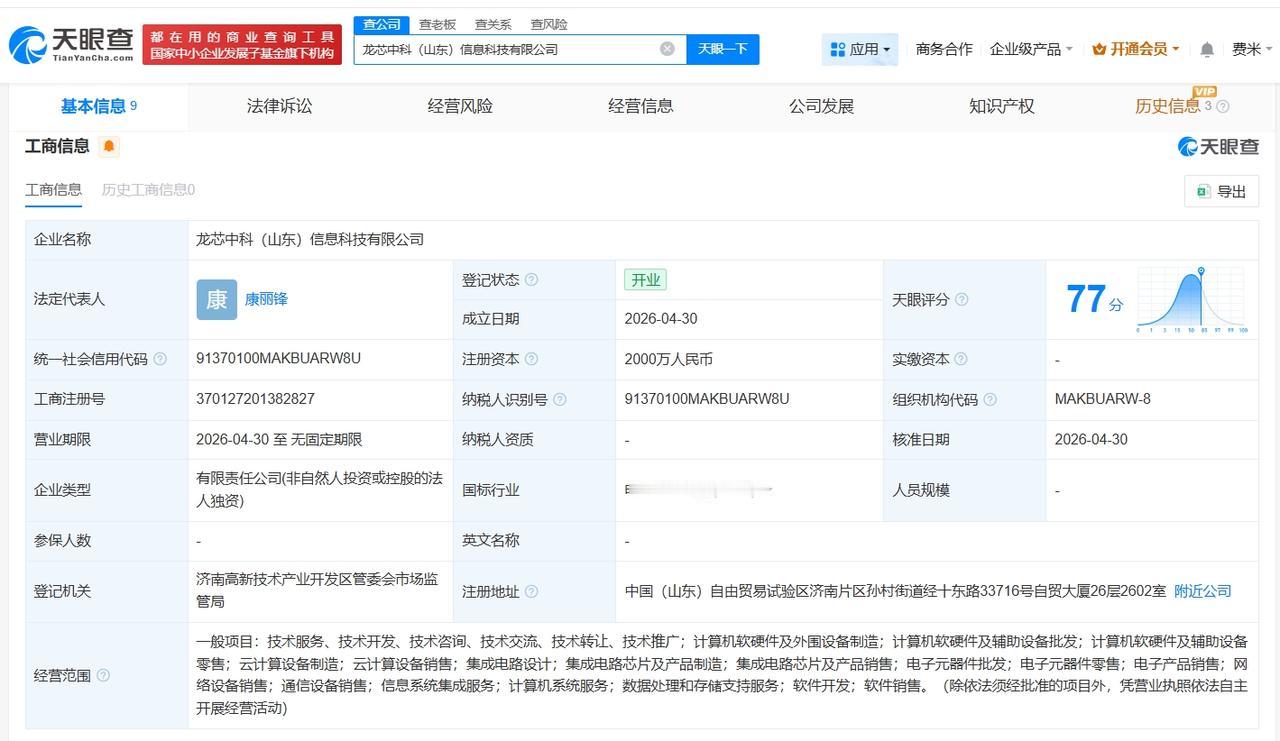
Task: Switch to the 知识产权 tab
Action: (1001, 106)
